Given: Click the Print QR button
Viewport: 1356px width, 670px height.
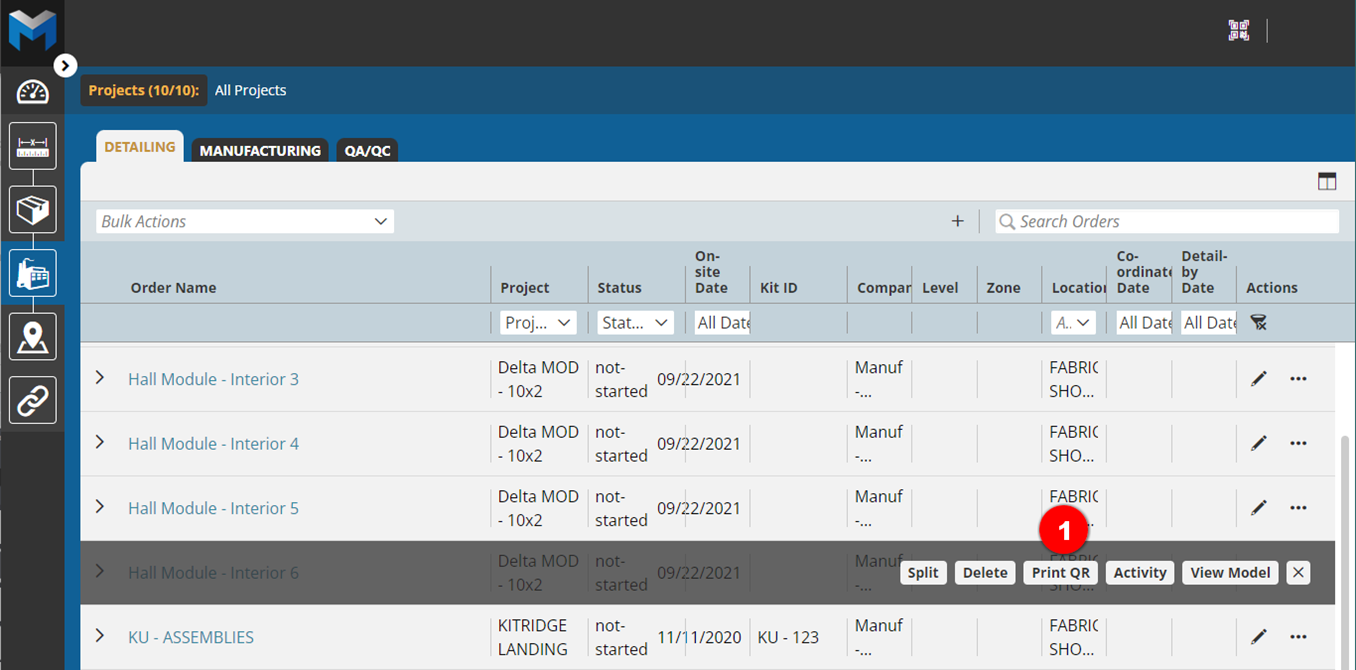Looking at the screenshot, I should coord(1060,572).
